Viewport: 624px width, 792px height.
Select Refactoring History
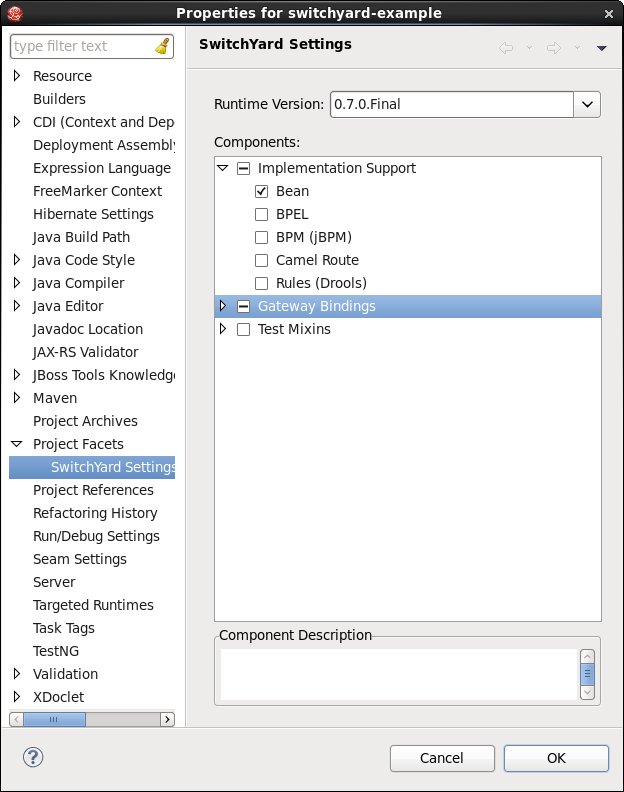[95, 513]
